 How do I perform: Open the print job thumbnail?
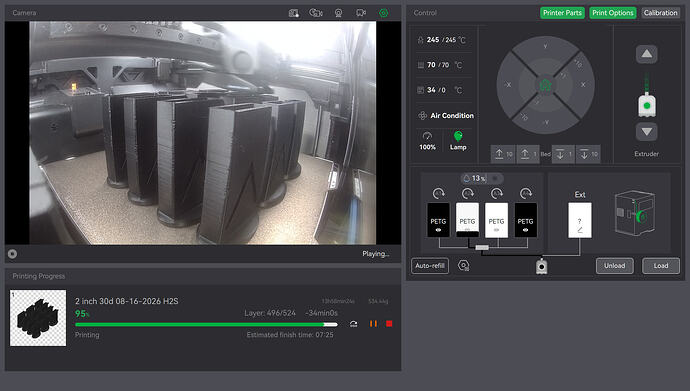tap(38, 318)
